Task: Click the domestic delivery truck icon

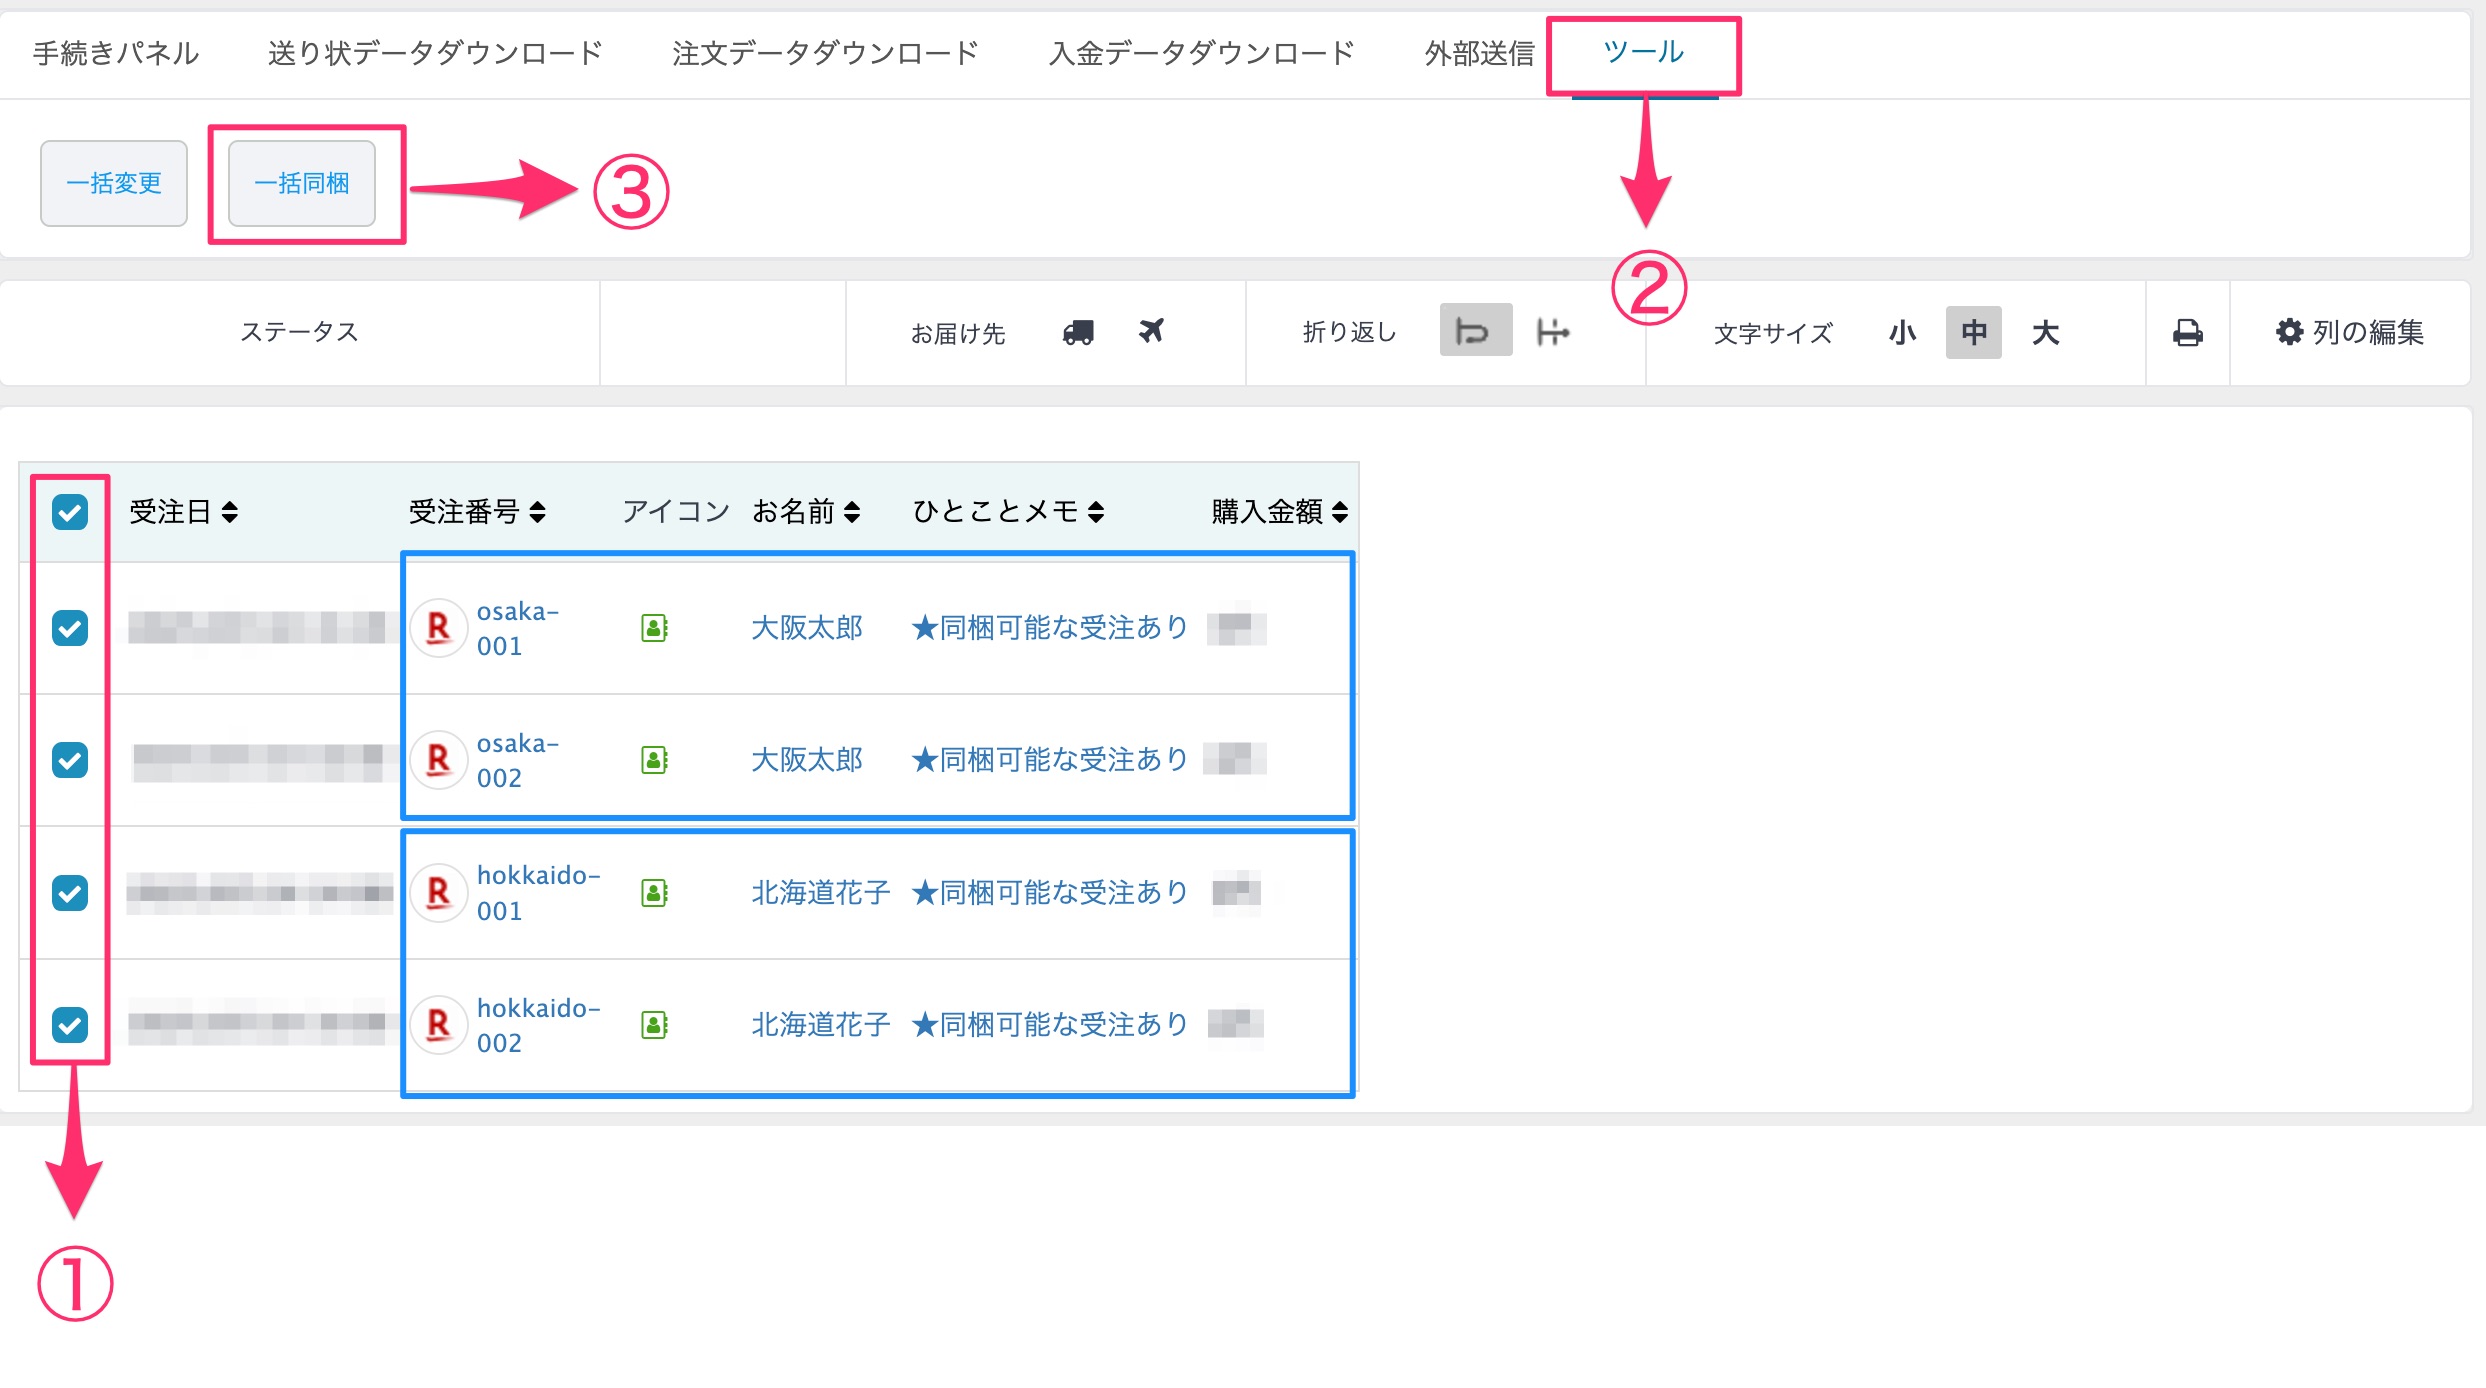Action: 1078,332
